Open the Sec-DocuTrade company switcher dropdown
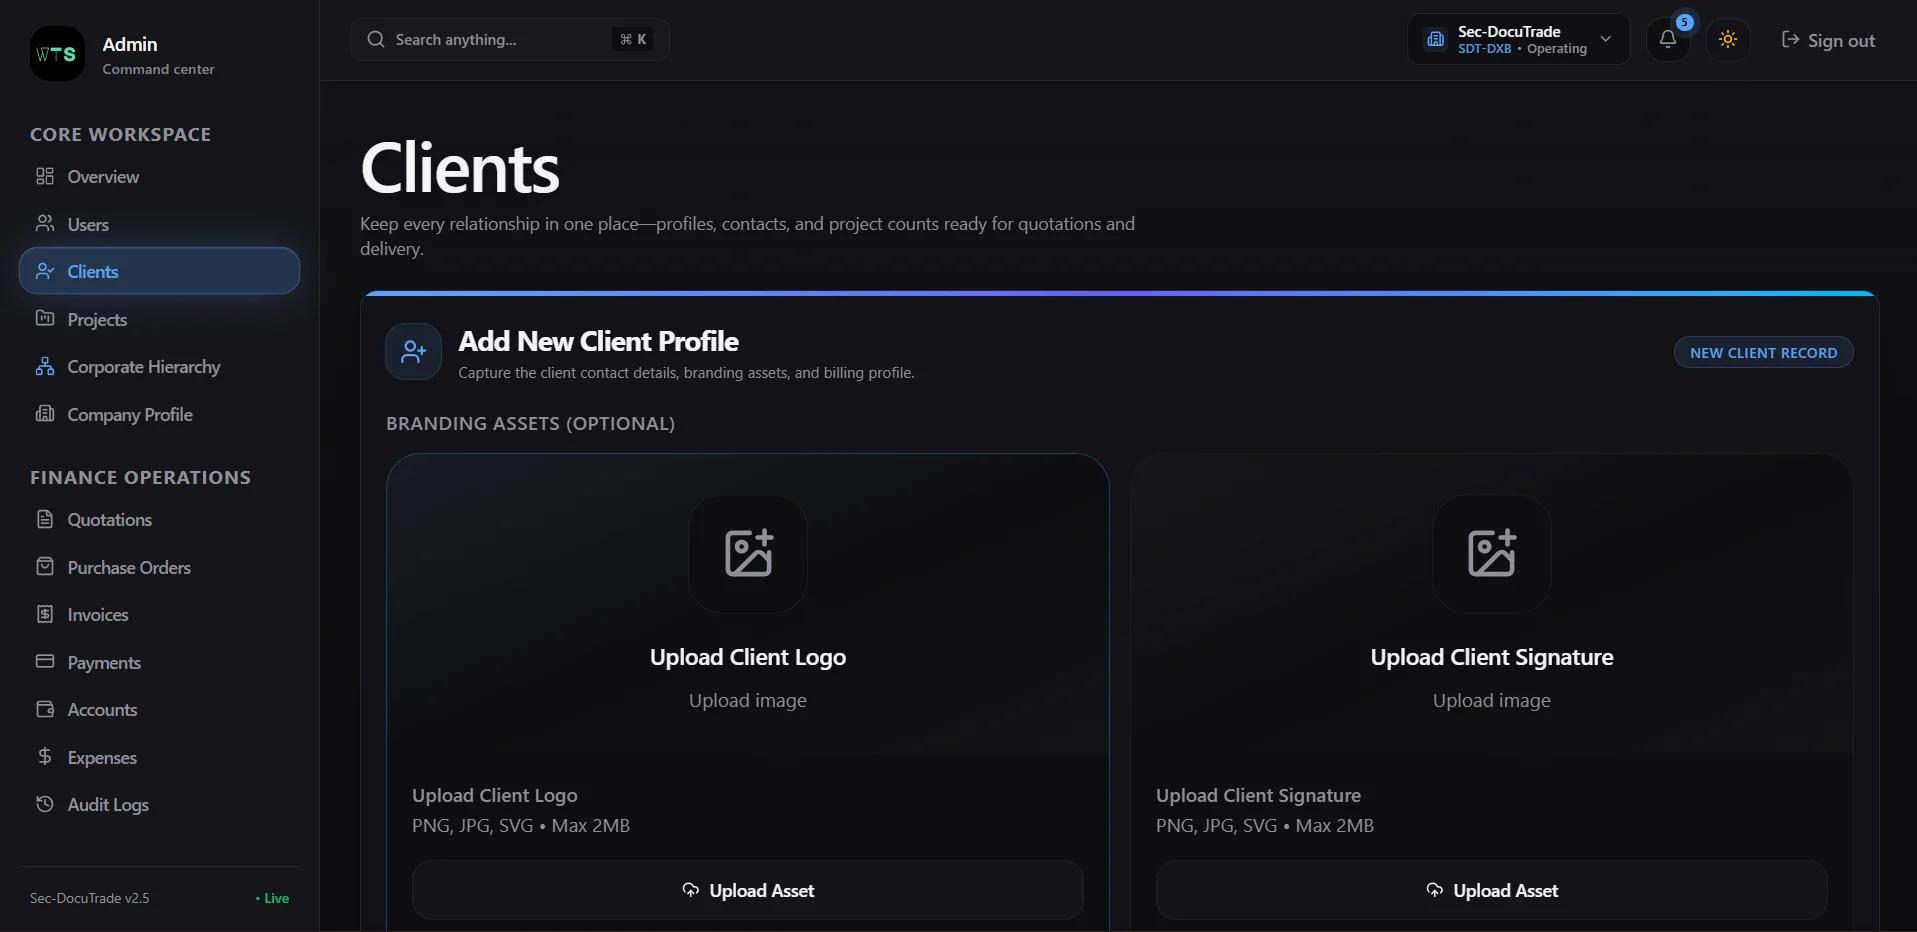 [x=1518, y=40]
